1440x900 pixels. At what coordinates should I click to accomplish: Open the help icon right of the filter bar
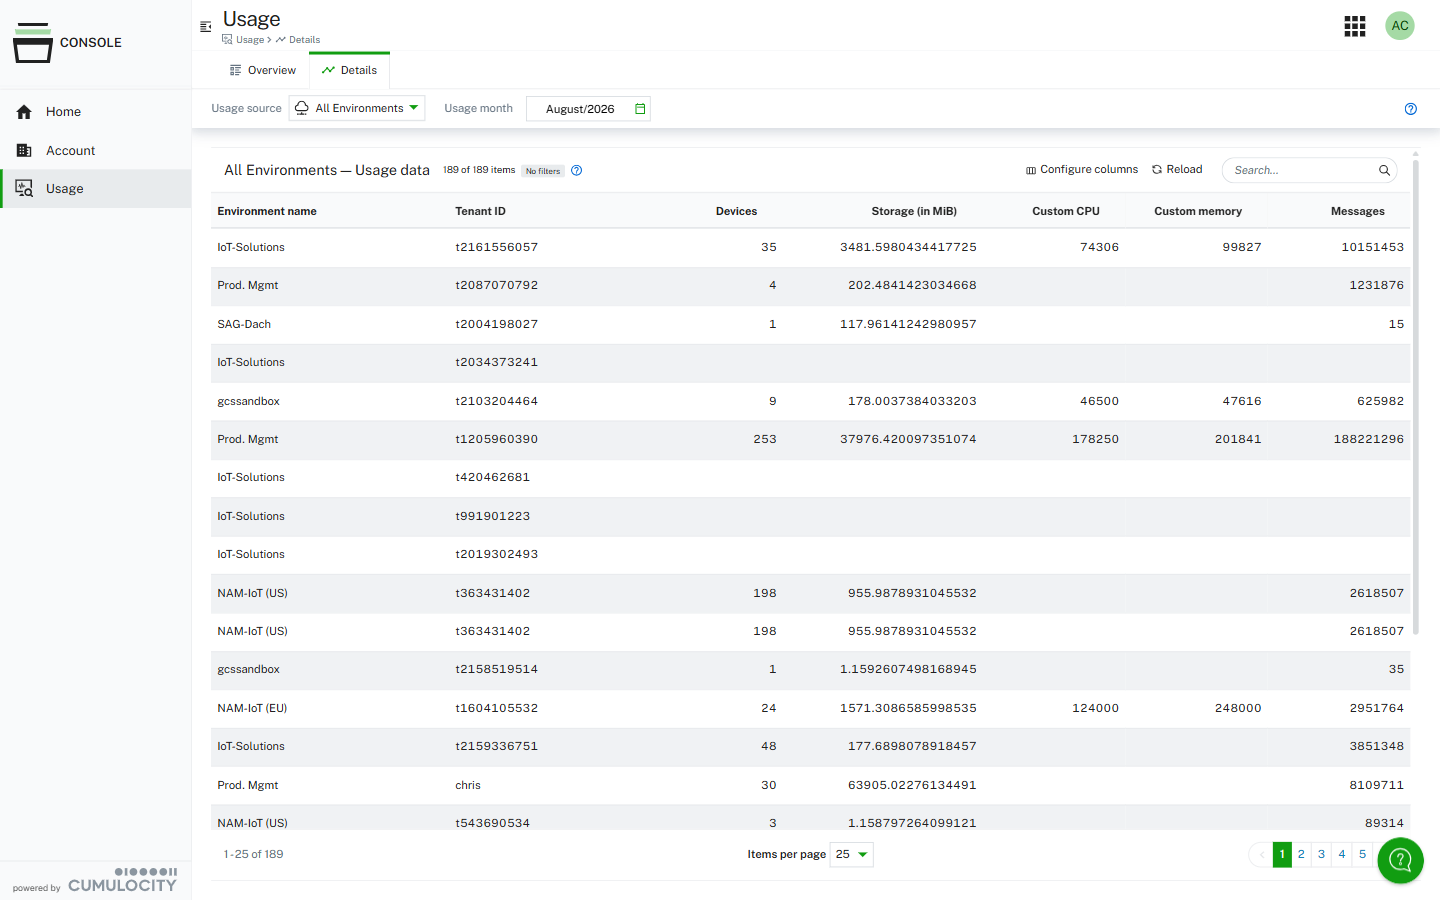(x=1410, y=109)
